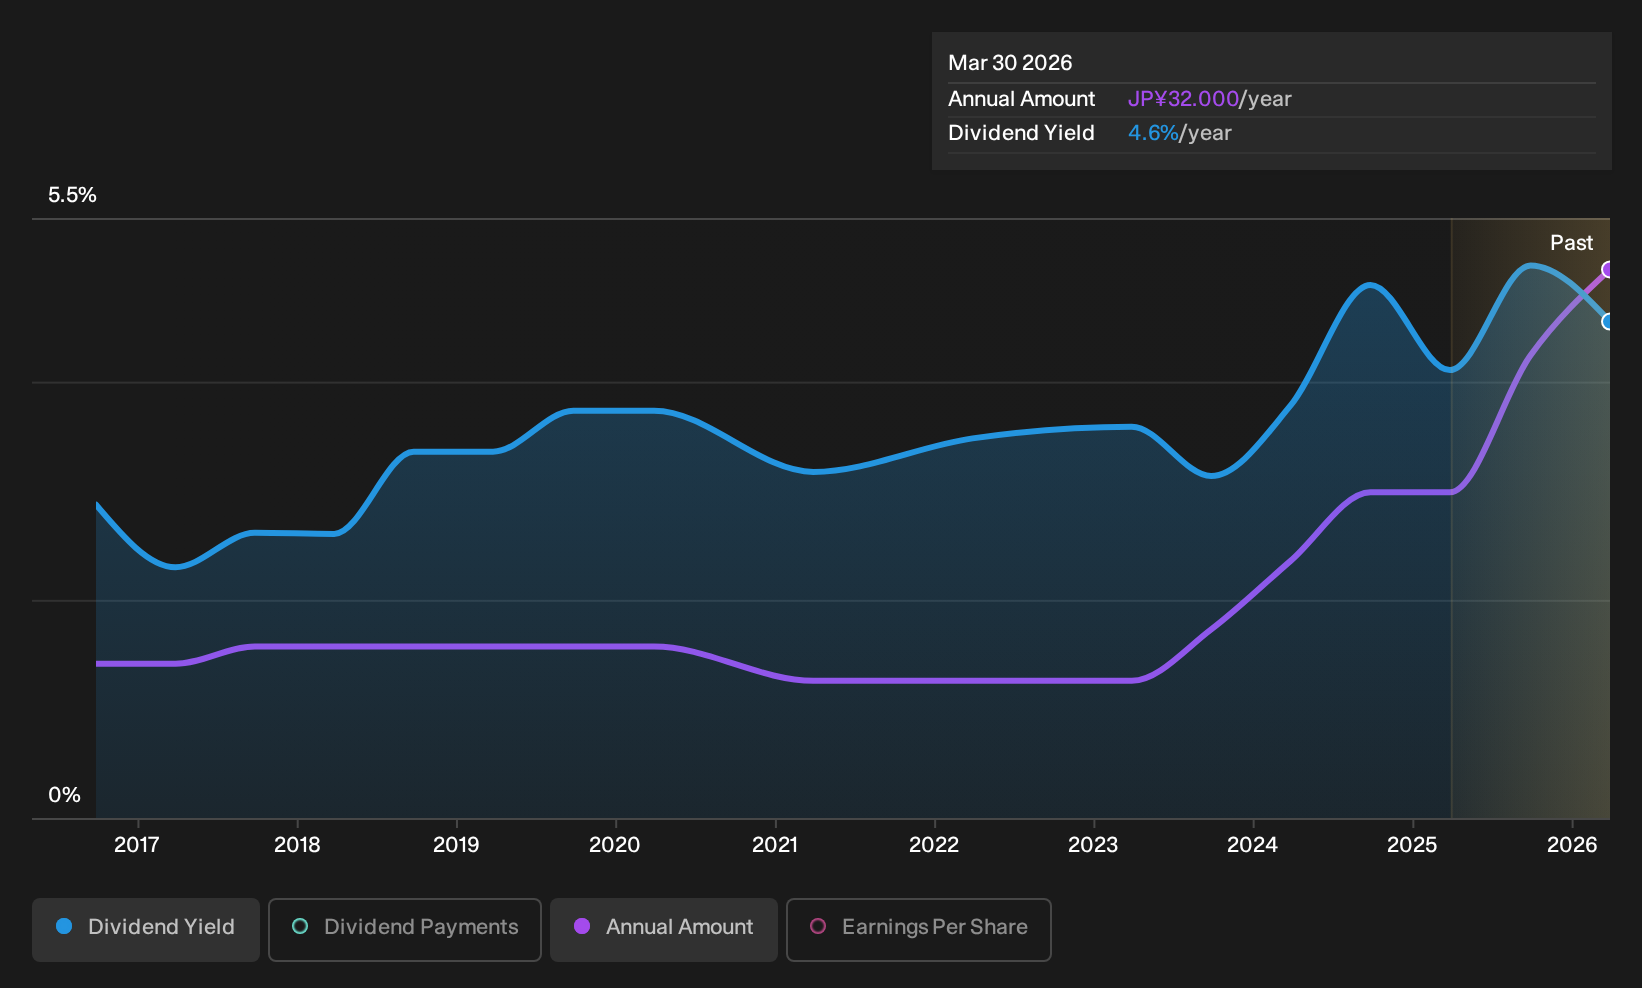Click the 2023 x-axis label
This screenshot has height=988, width=1642.
[1093, 845]
